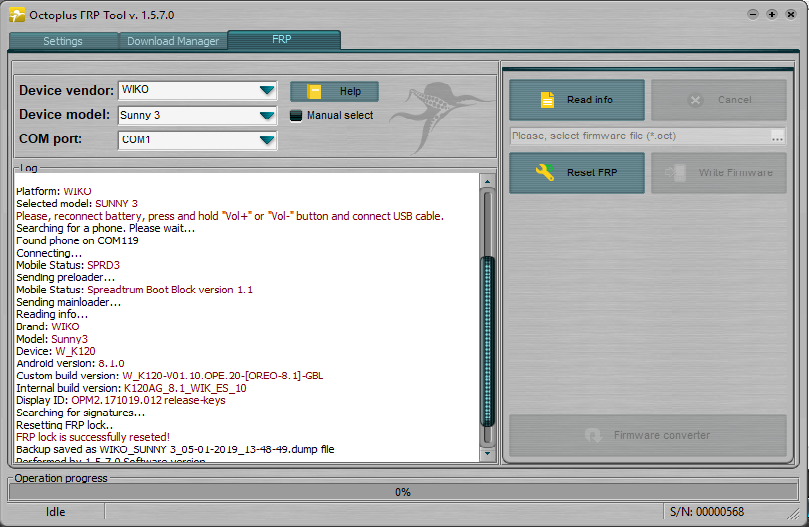Click log line 'Sending mainloader...'
Viewport: 809px width, 527px height.
[69, 302]
